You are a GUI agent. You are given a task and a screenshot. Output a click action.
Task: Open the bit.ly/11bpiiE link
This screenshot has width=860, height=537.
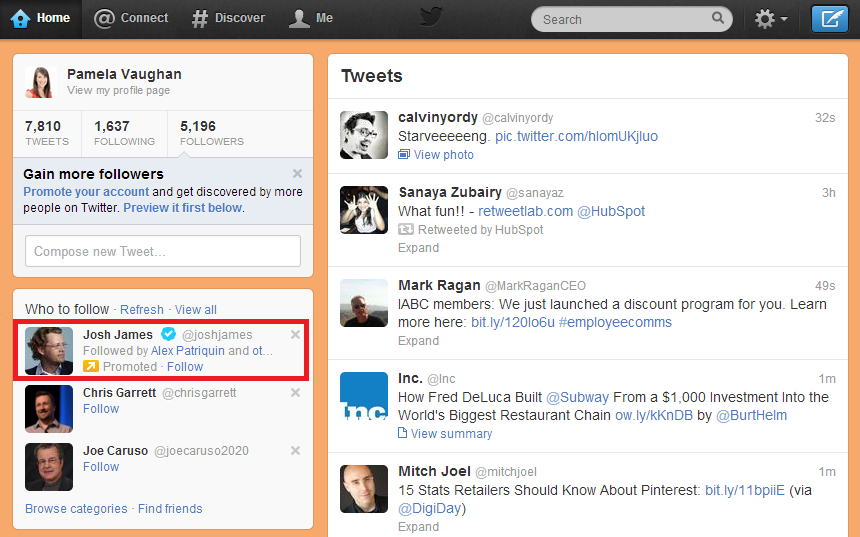(x=745, y=490)
